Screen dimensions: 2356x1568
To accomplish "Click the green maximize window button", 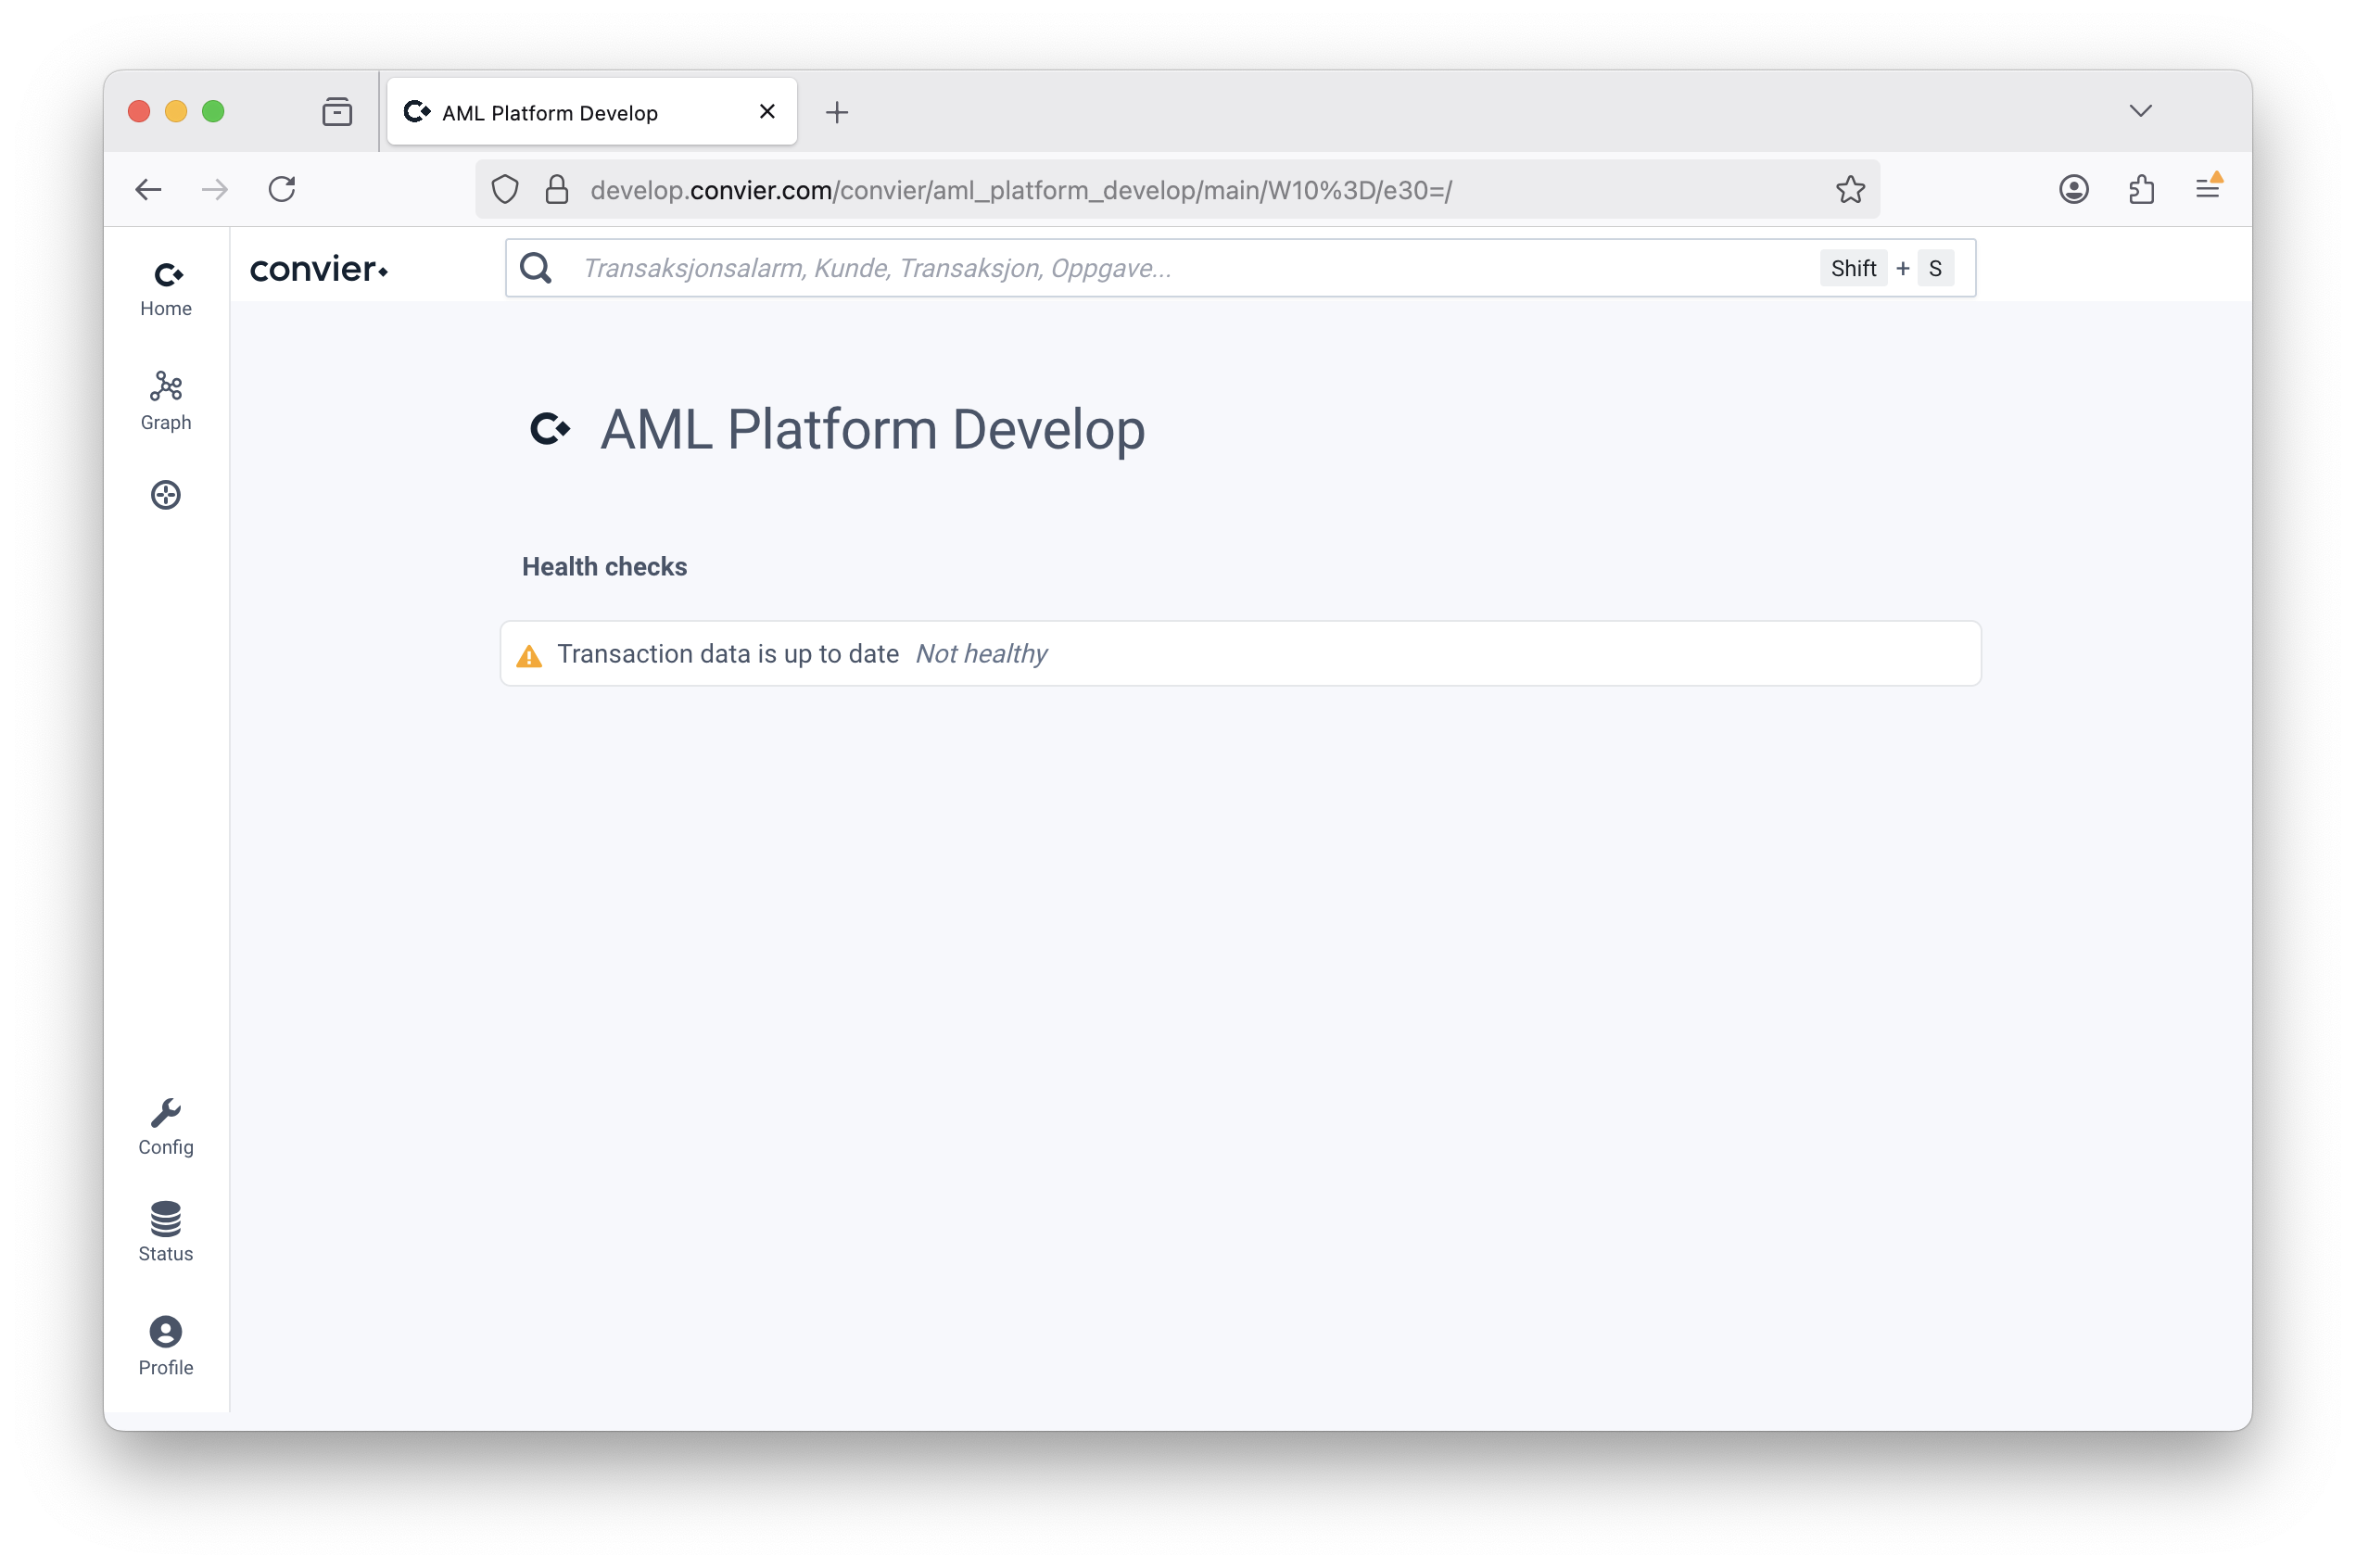I will pos(213,111).
